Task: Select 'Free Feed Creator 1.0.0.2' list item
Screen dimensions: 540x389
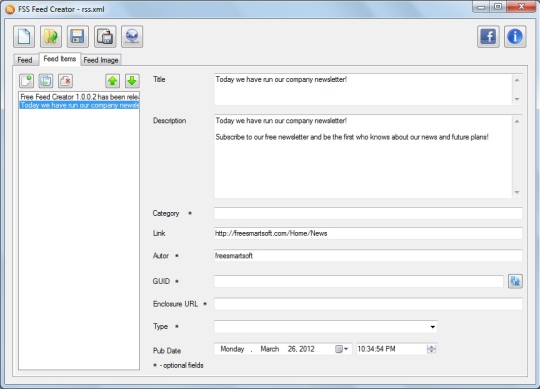Action: [79, 97]
